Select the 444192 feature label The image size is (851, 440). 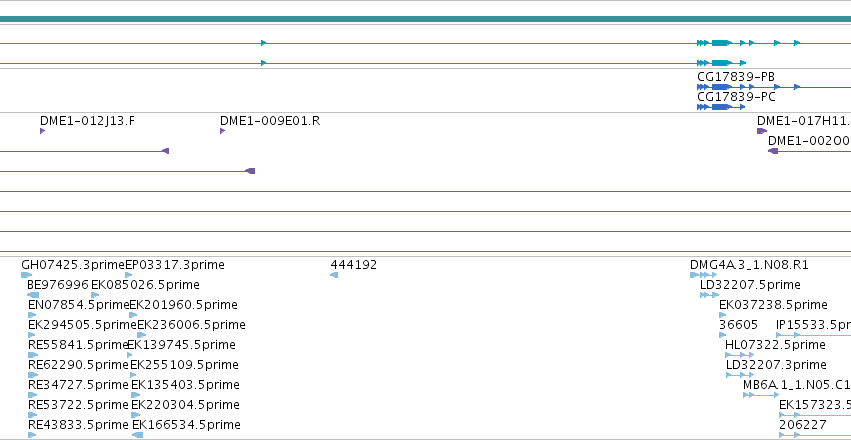tap(353, 265)
